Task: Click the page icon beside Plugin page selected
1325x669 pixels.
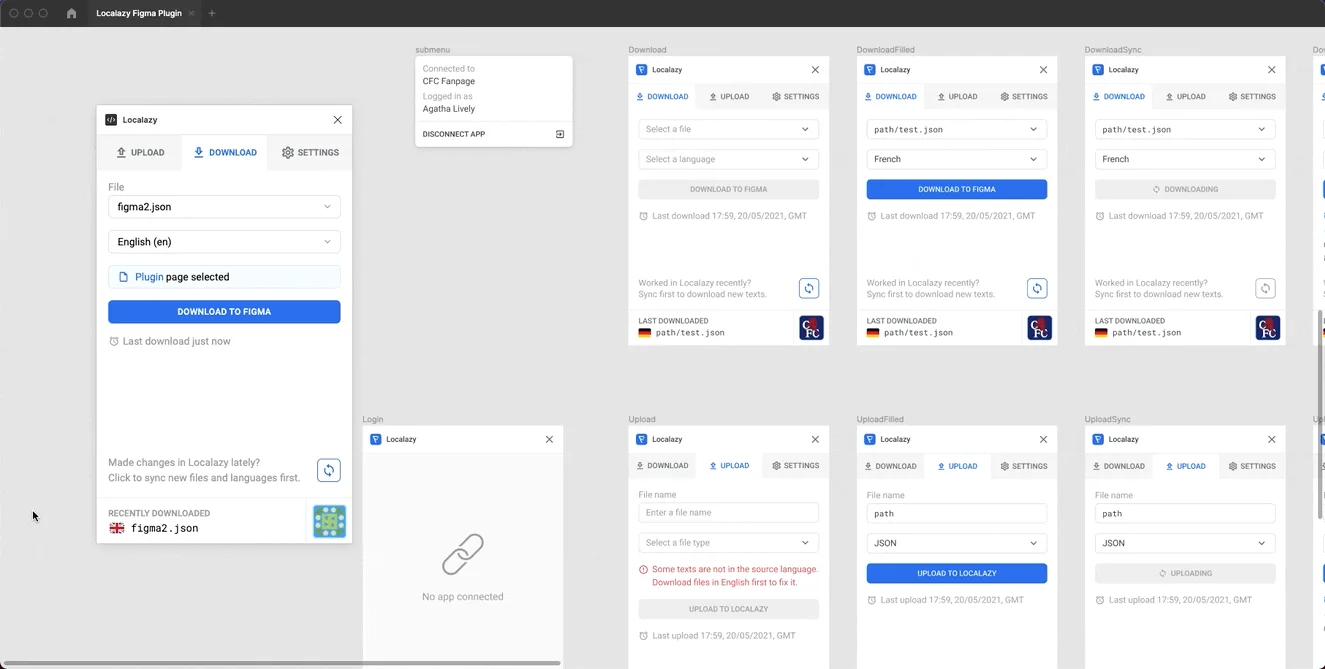Action: pyautogui.click(x=124, y=277)
